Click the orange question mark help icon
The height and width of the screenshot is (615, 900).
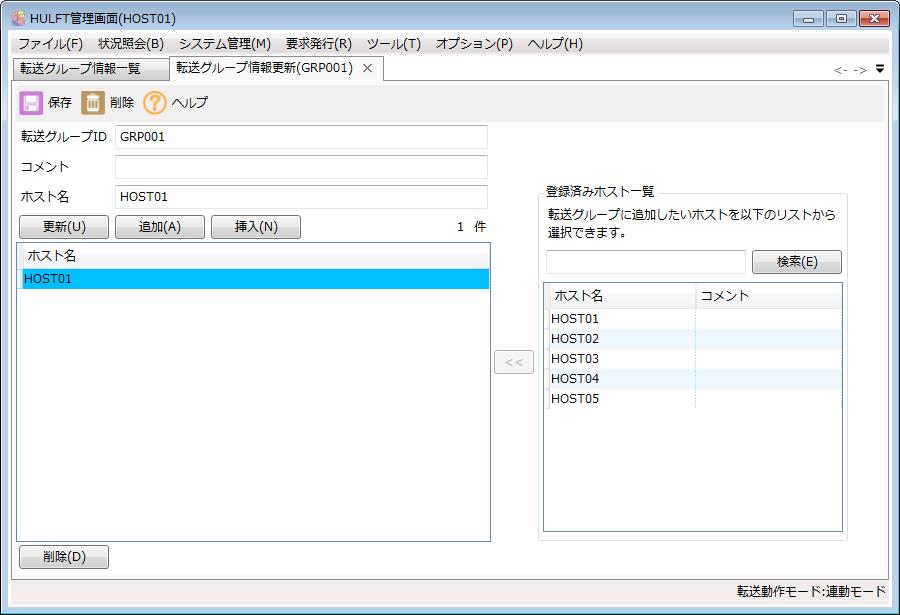[x=154, y=103]
